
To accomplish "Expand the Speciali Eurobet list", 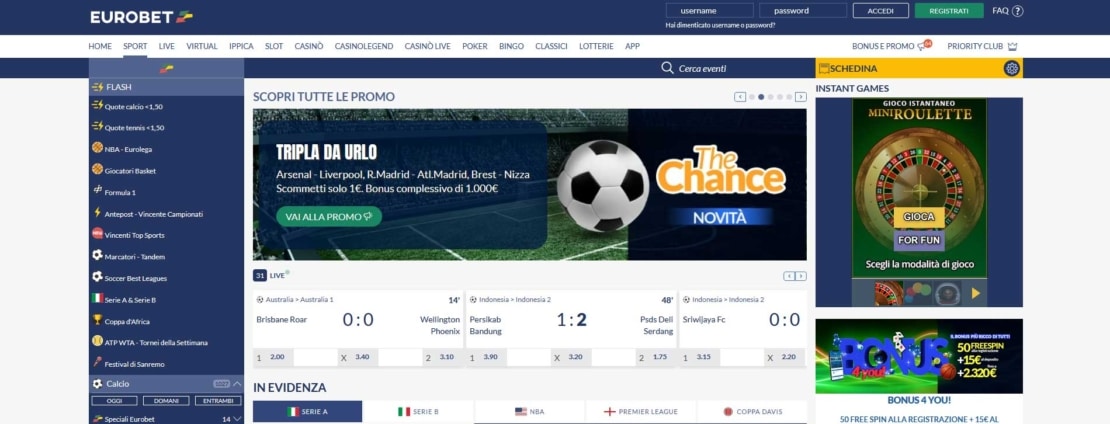I will pyautogui.click(x=237, y=419).
